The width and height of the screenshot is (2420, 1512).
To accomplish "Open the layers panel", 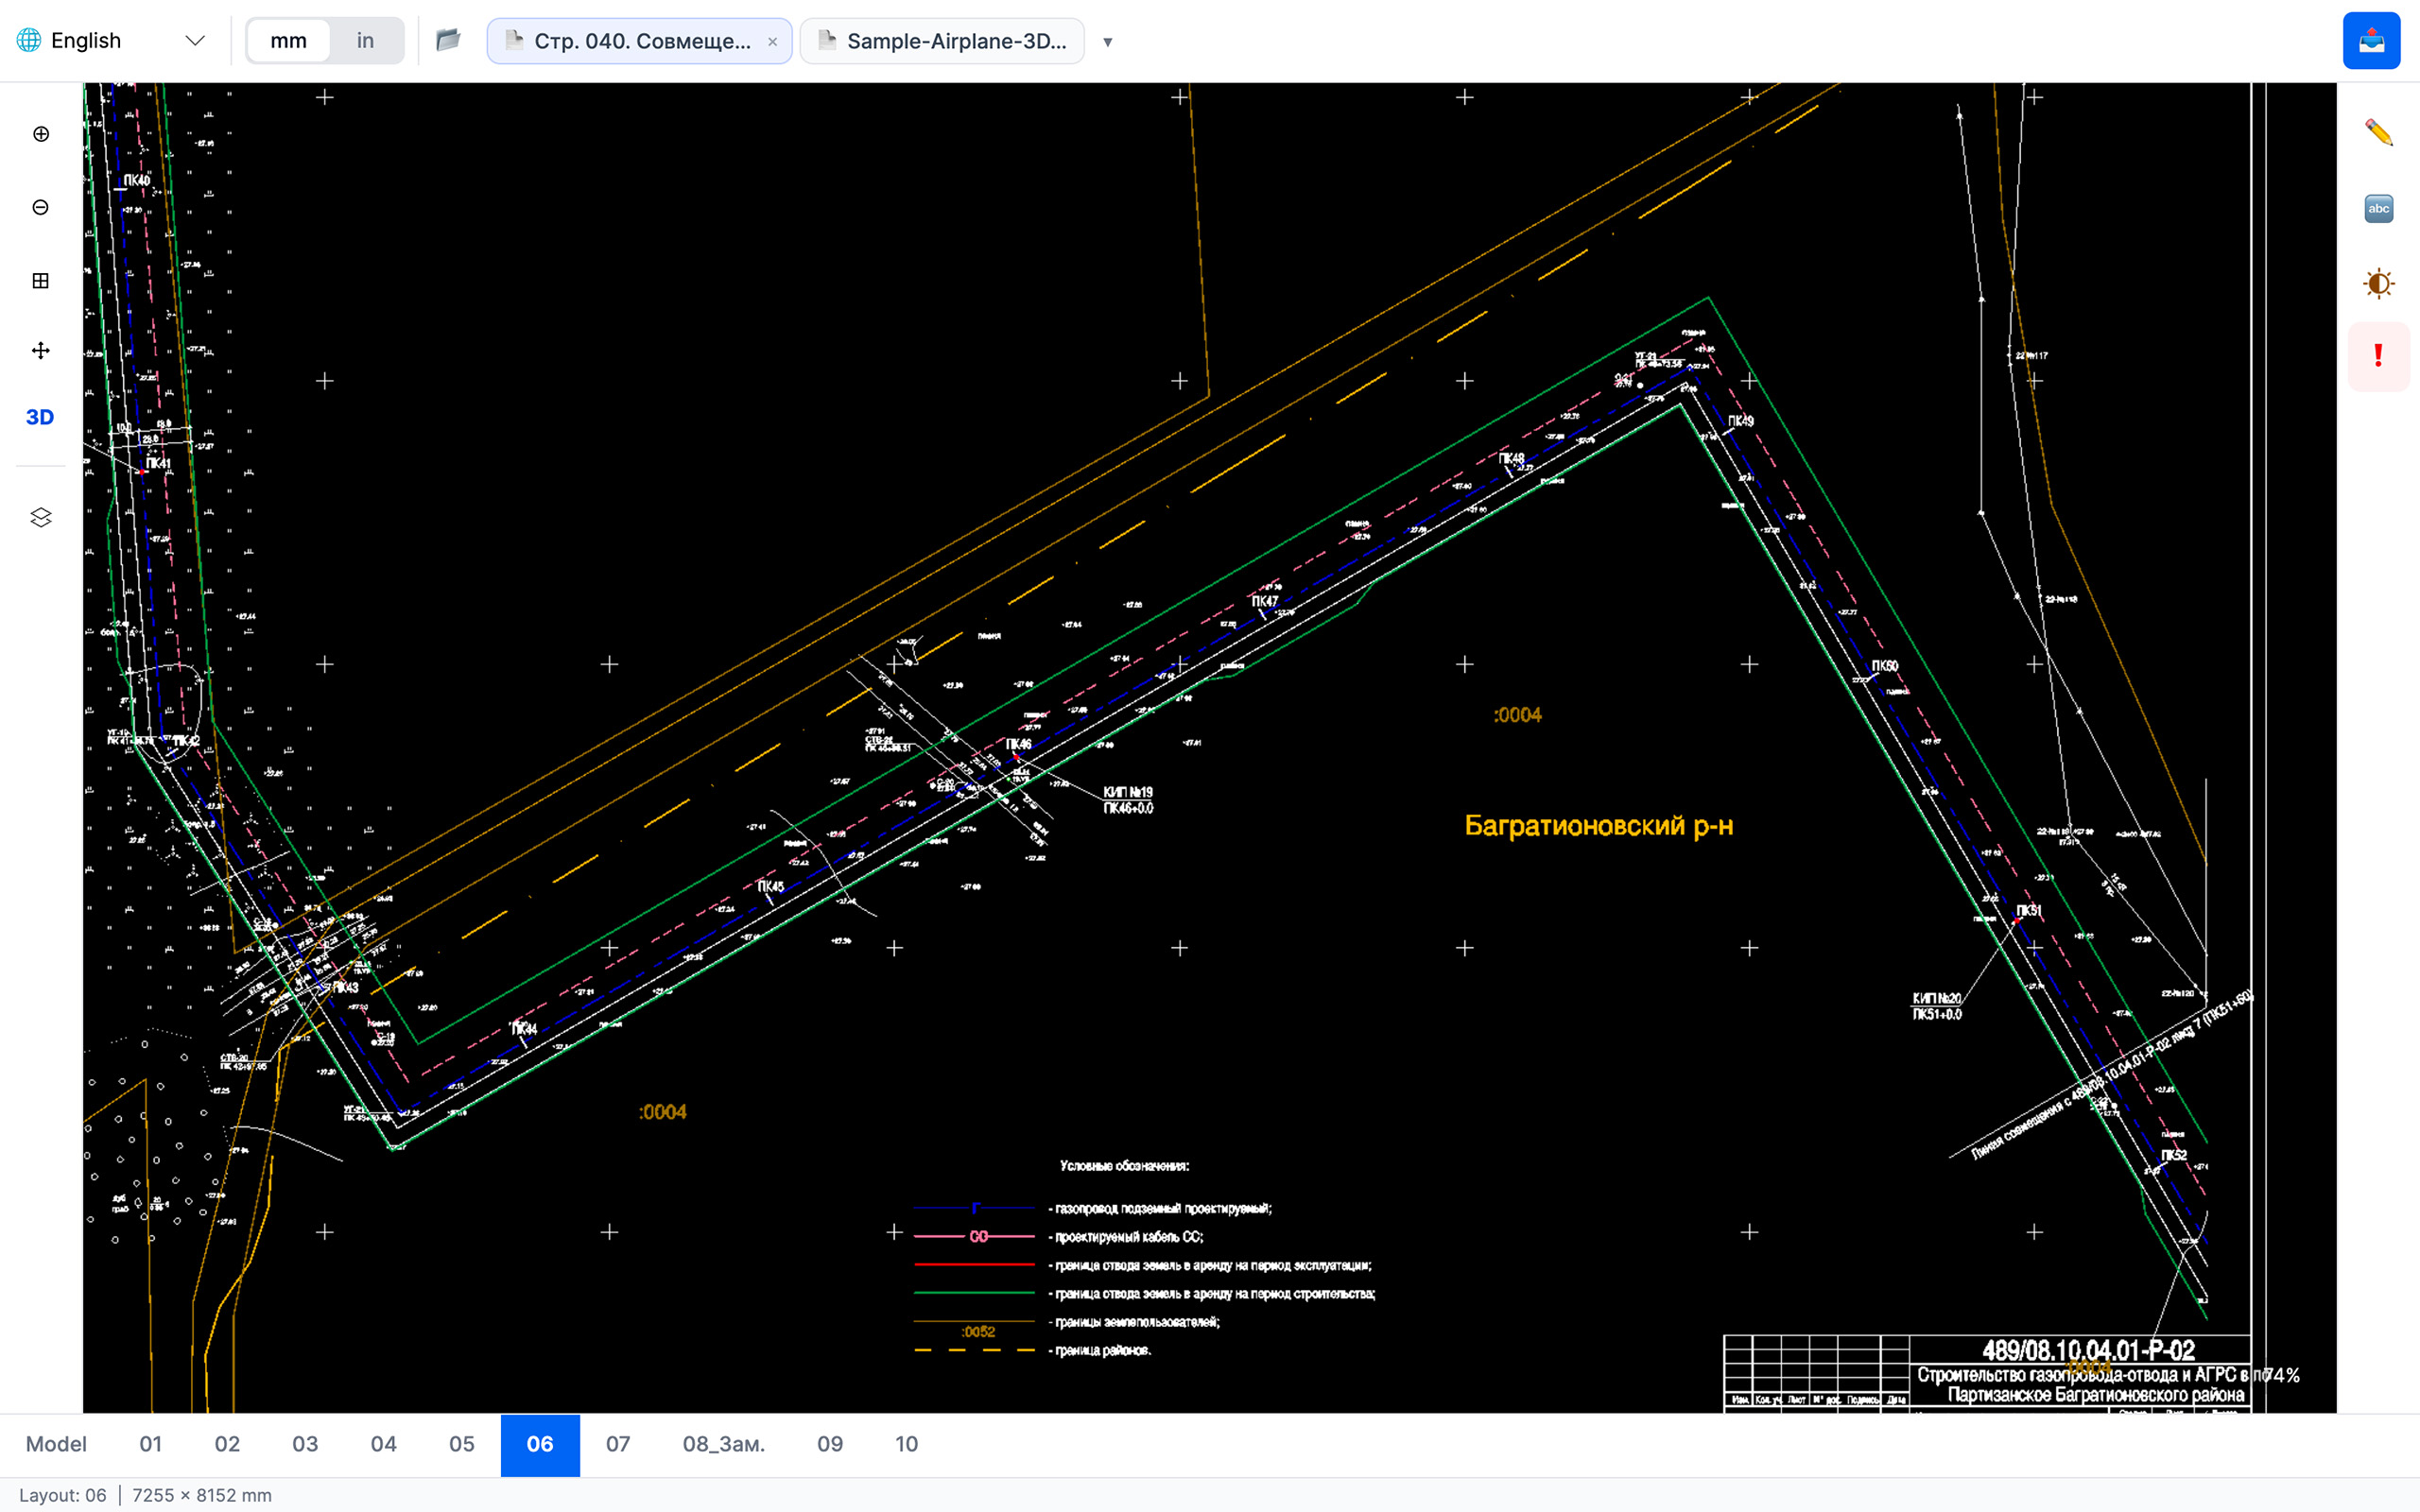I will tap(41, 517).
